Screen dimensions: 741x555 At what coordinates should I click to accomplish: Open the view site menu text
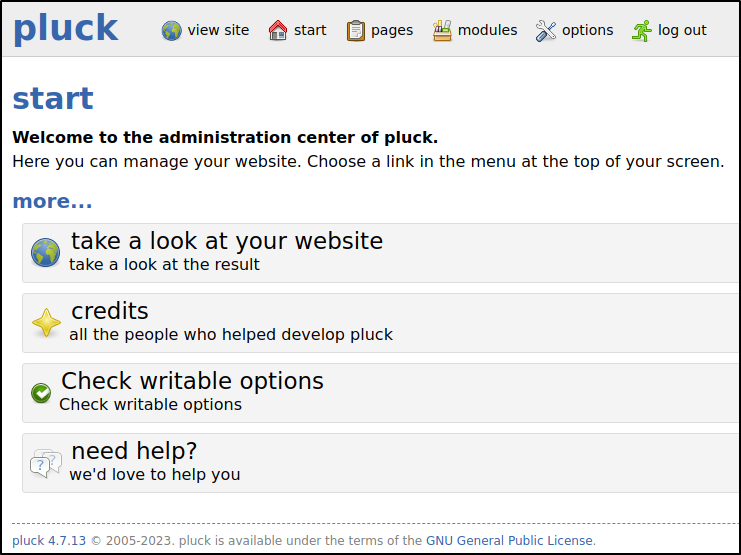click(x=218, y=30)
